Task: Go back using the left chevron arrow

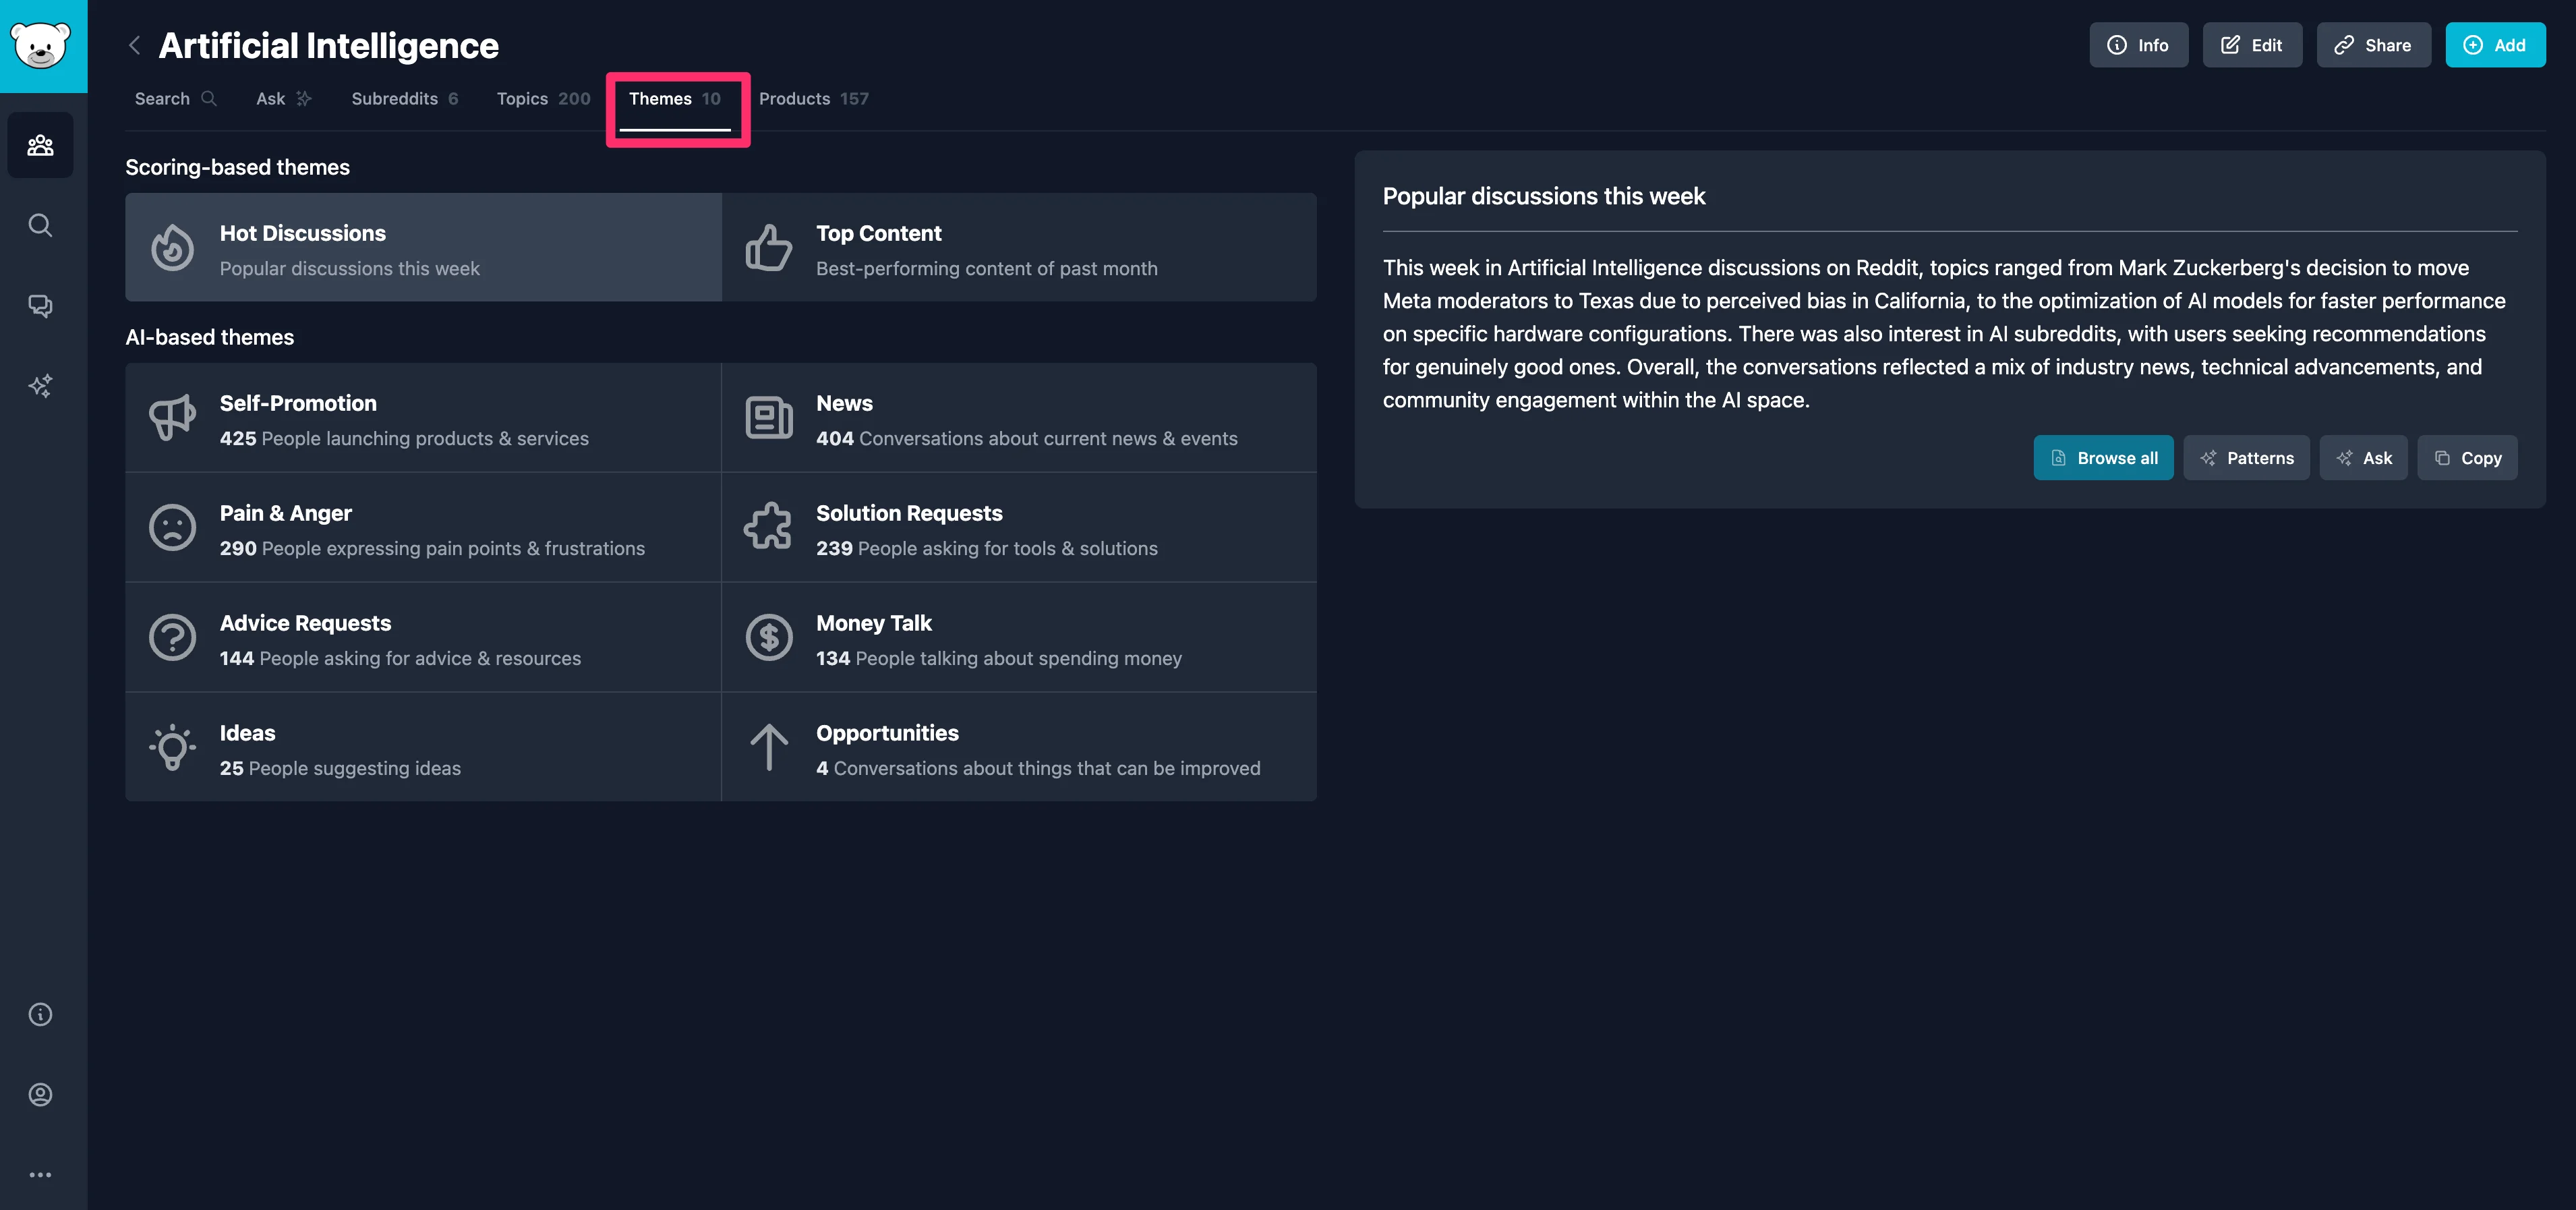Action: (135, 46)
